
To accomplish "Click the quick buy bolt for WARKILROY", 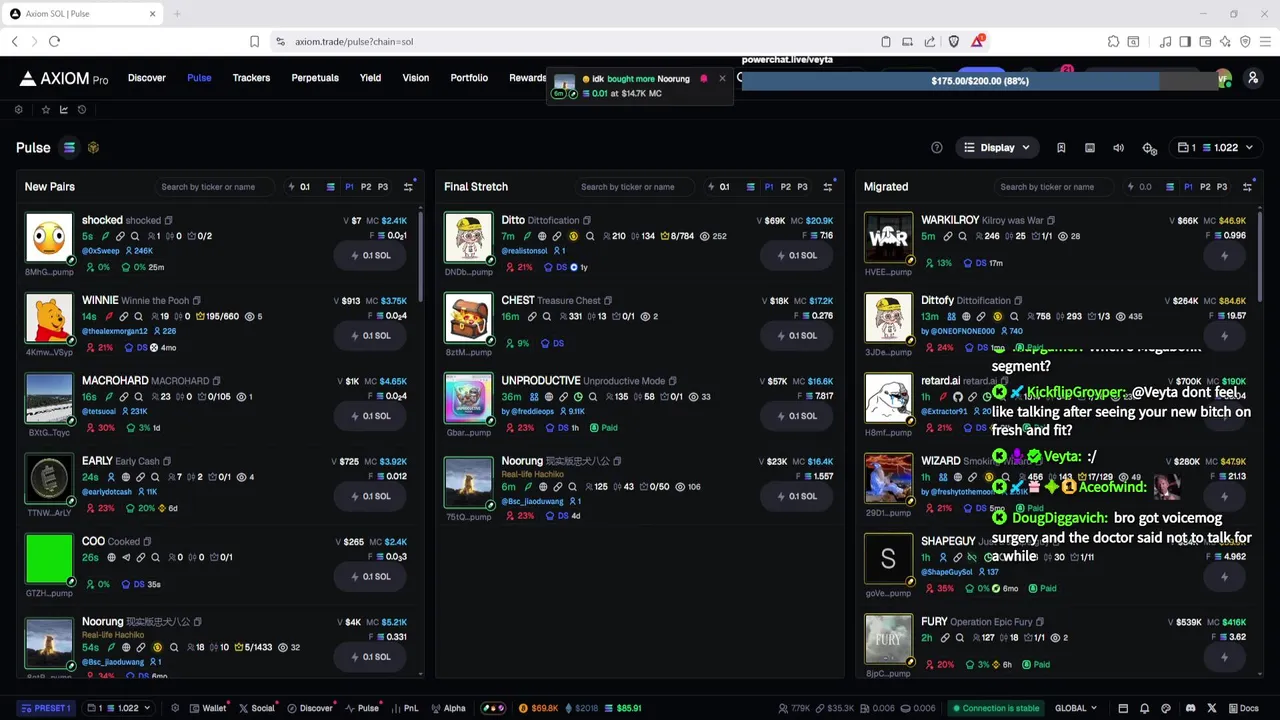I will coord(1224,255).
